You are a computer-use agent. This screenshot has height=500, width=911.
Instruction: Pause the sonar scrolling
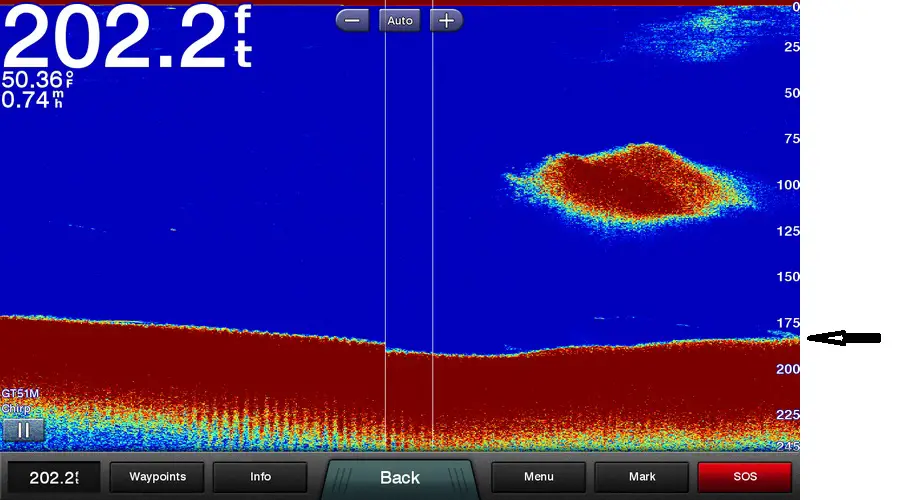pos(22,430)
